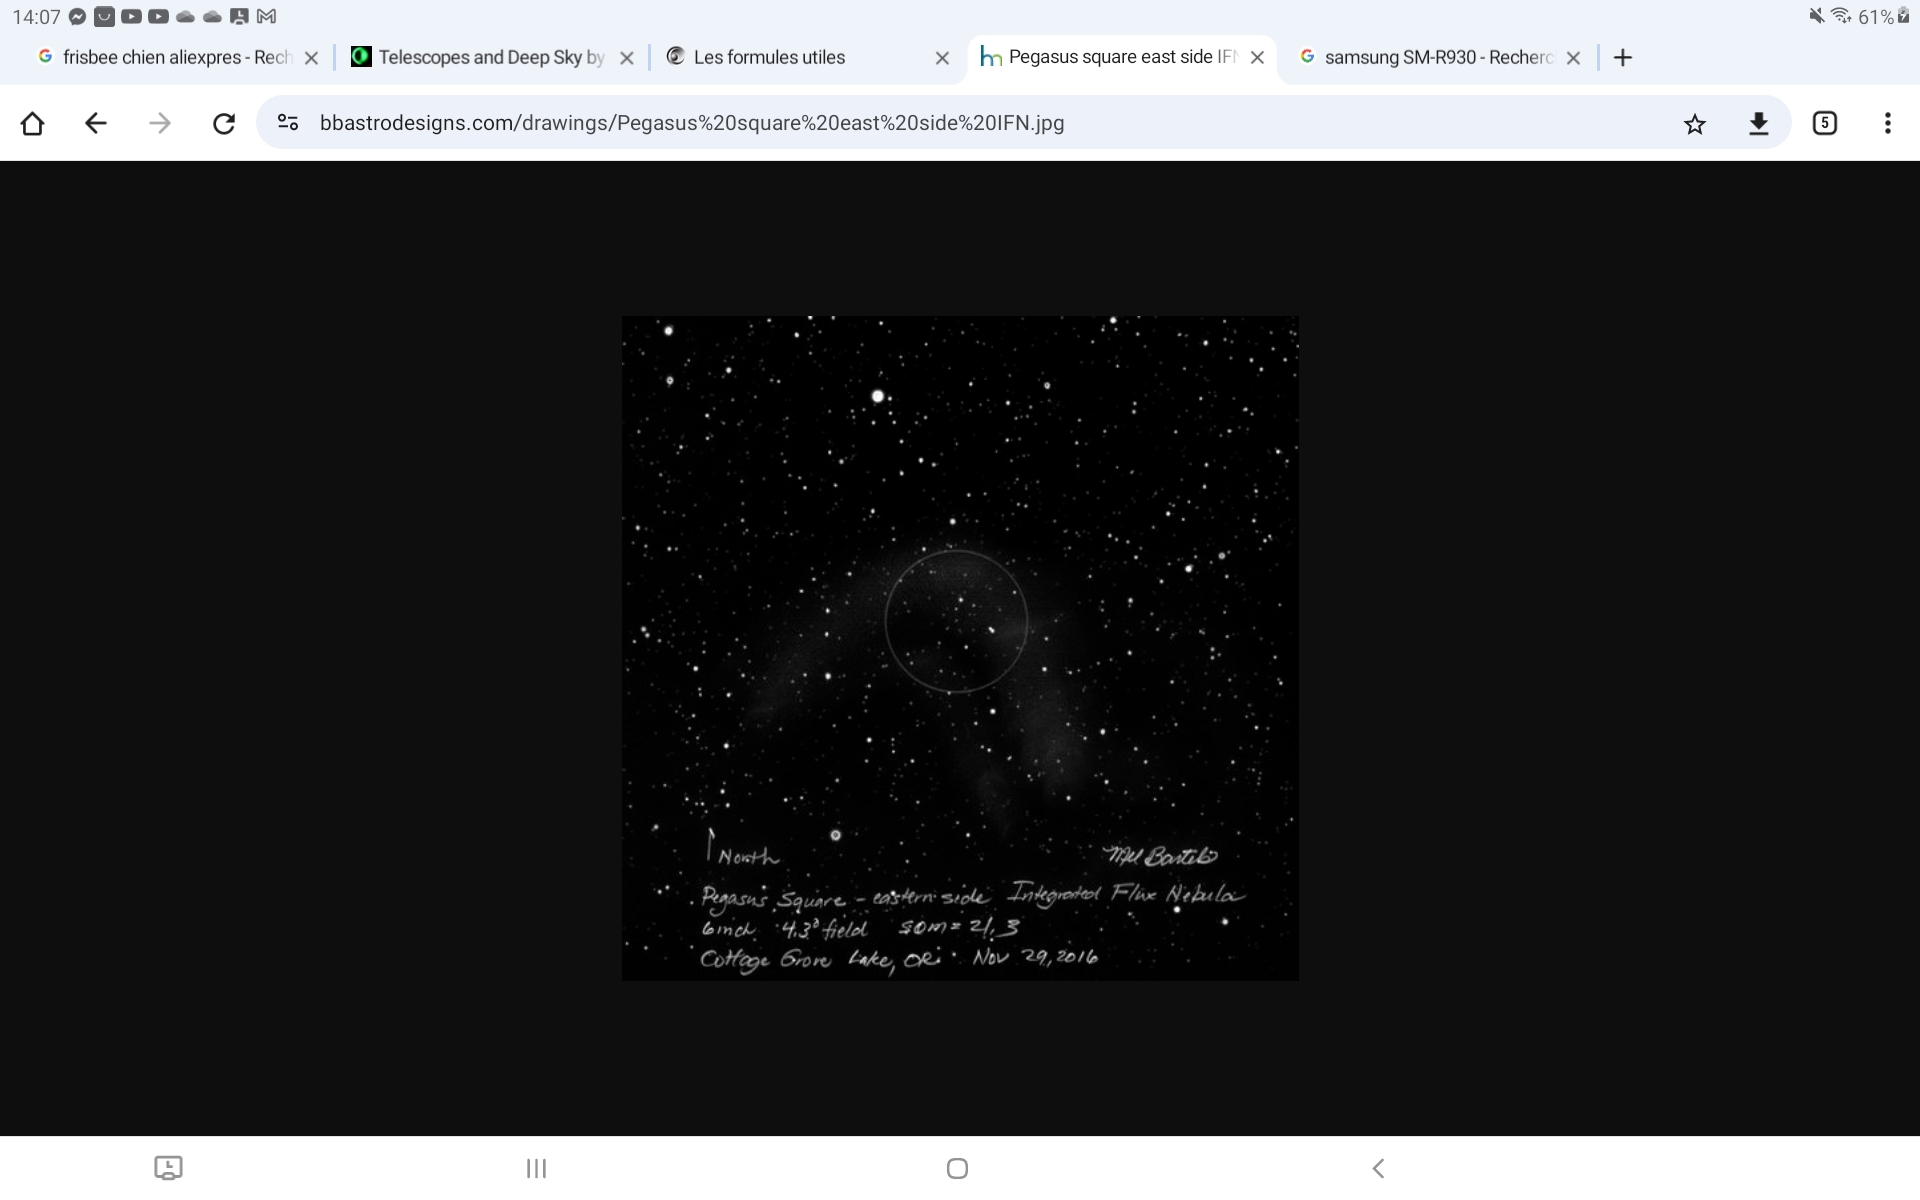1920x1200 pixels.
Task: Open site settings via the tune icon
Action: click(287, 123)
